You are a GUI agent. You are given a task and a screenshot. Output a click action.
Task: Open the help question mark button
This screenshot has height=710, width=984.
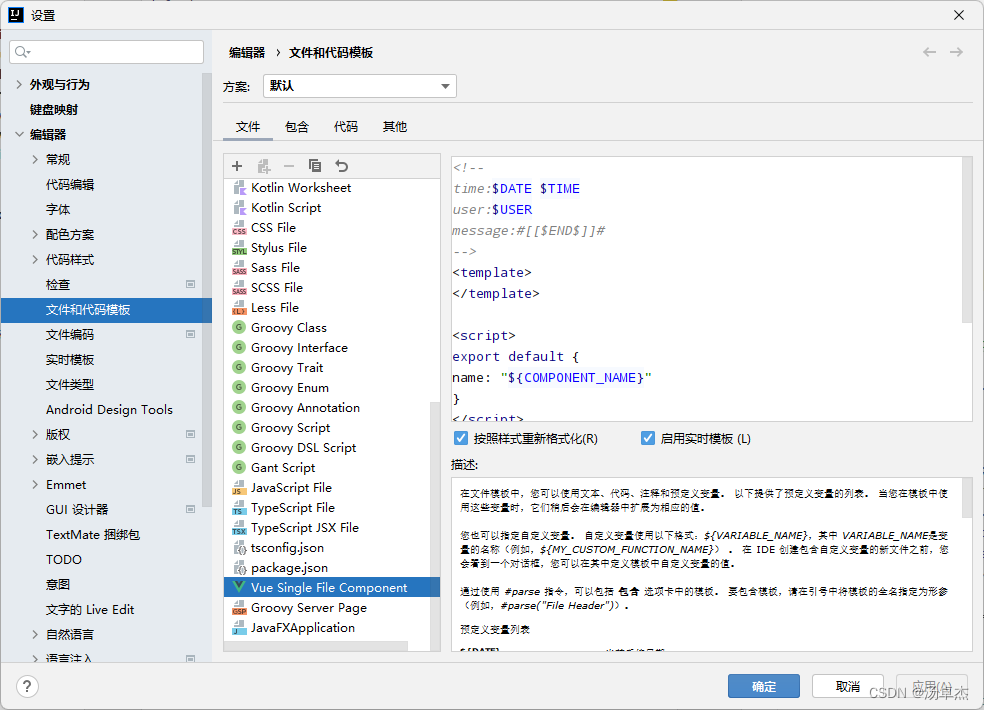27,686
